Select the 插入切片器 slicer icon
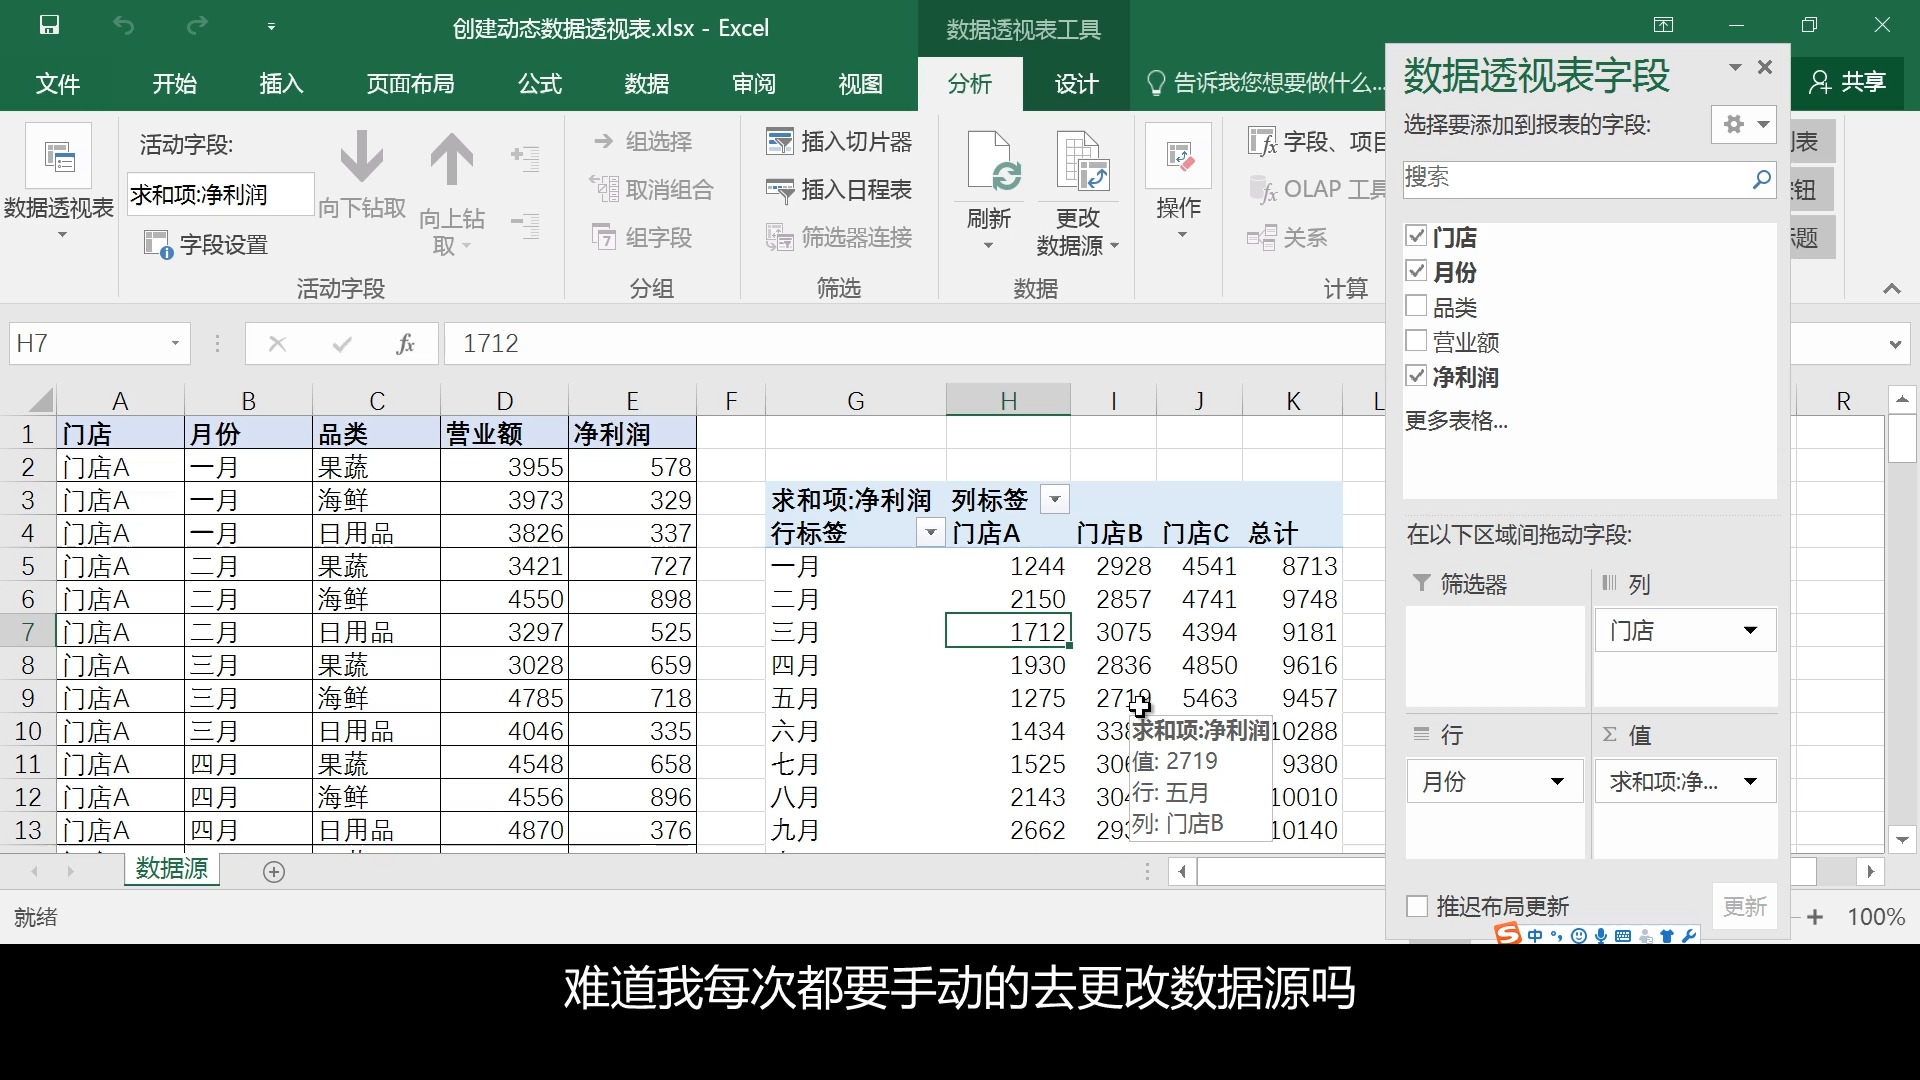 coord(781,141)
